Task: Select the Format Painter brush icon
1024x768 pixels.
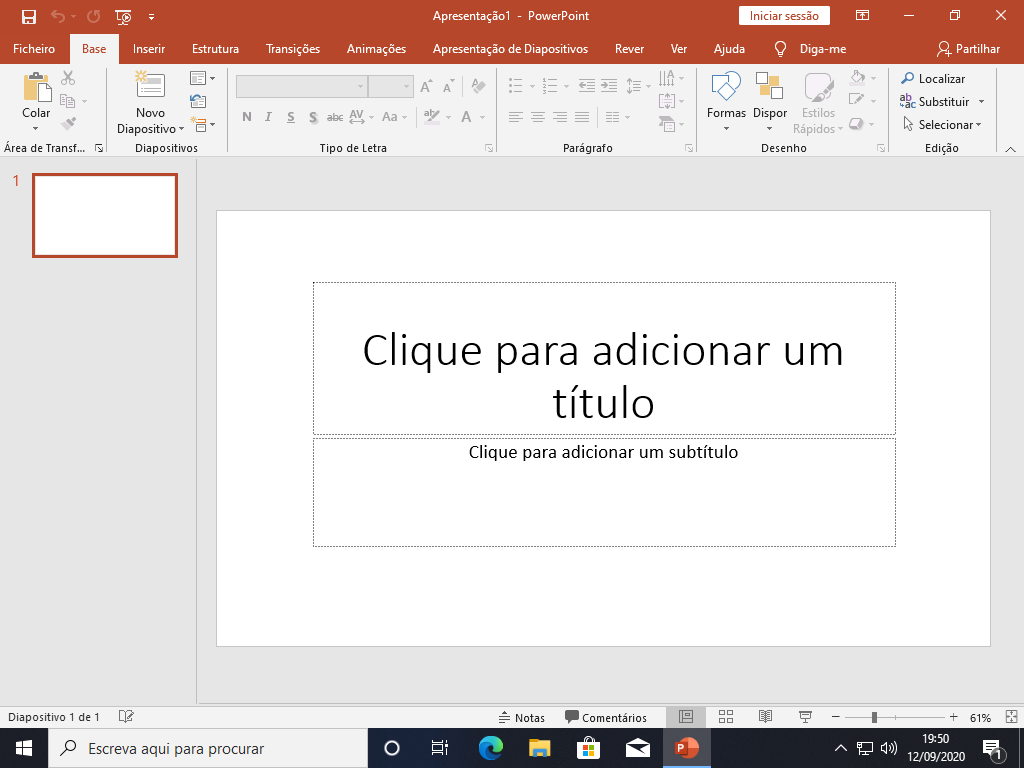Action: point(68,123)
